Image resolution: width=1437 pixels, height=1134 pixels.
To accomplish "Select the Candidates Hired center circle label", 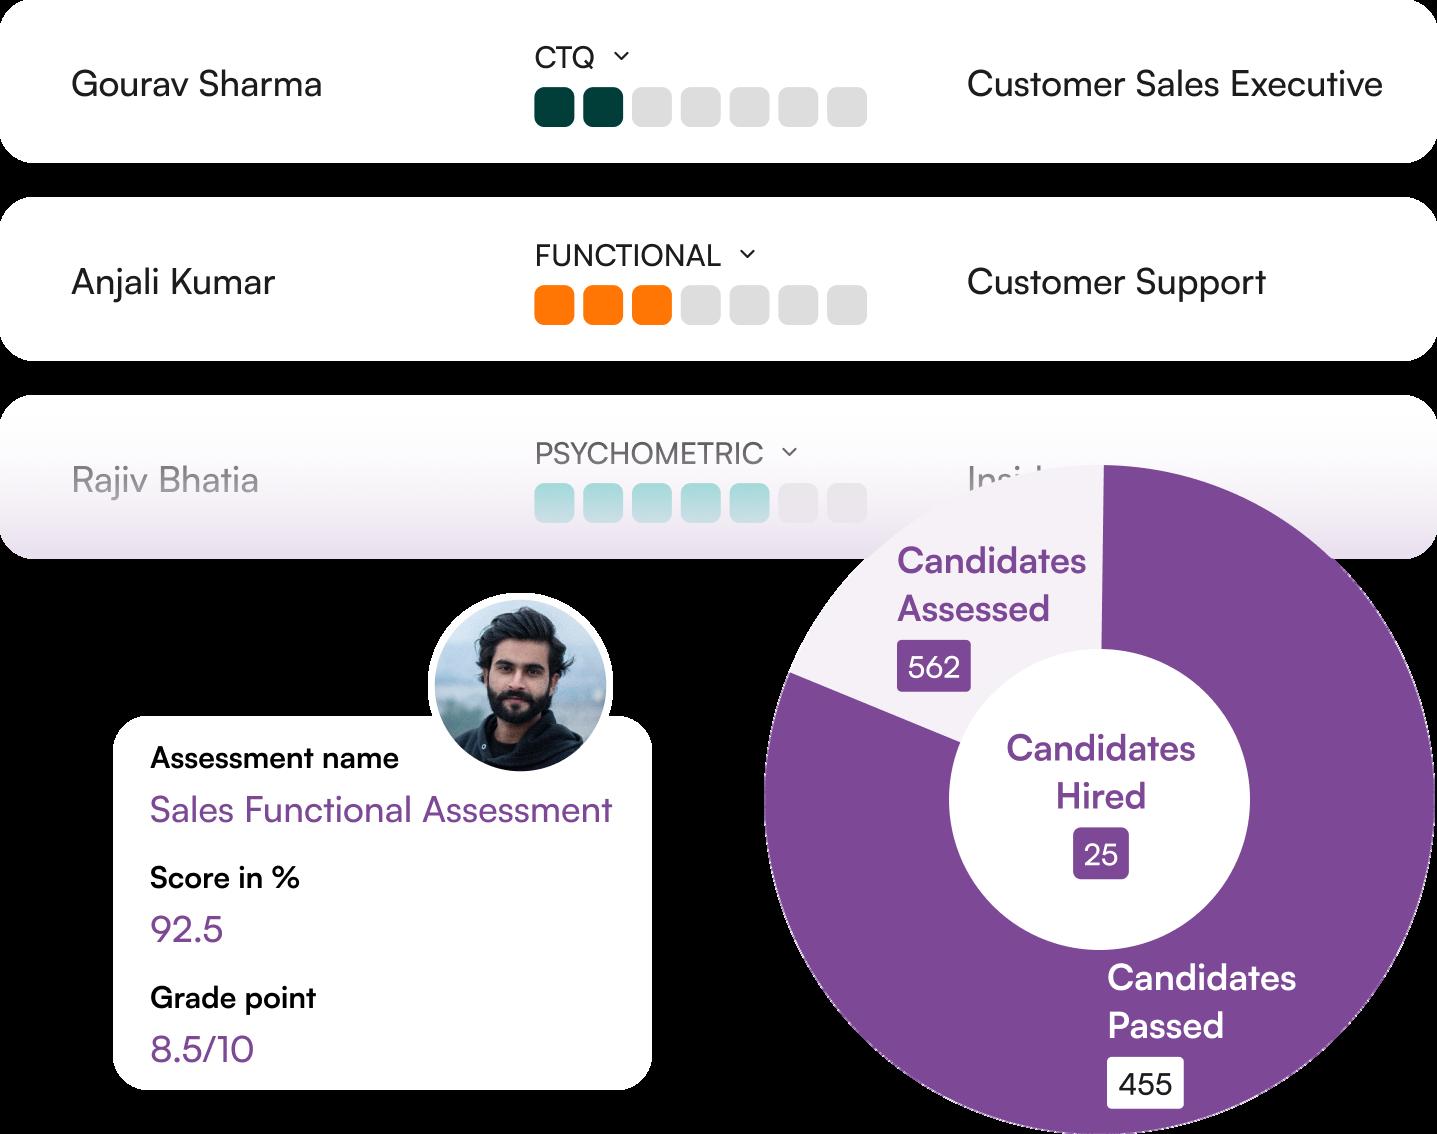I will 1100,772.
